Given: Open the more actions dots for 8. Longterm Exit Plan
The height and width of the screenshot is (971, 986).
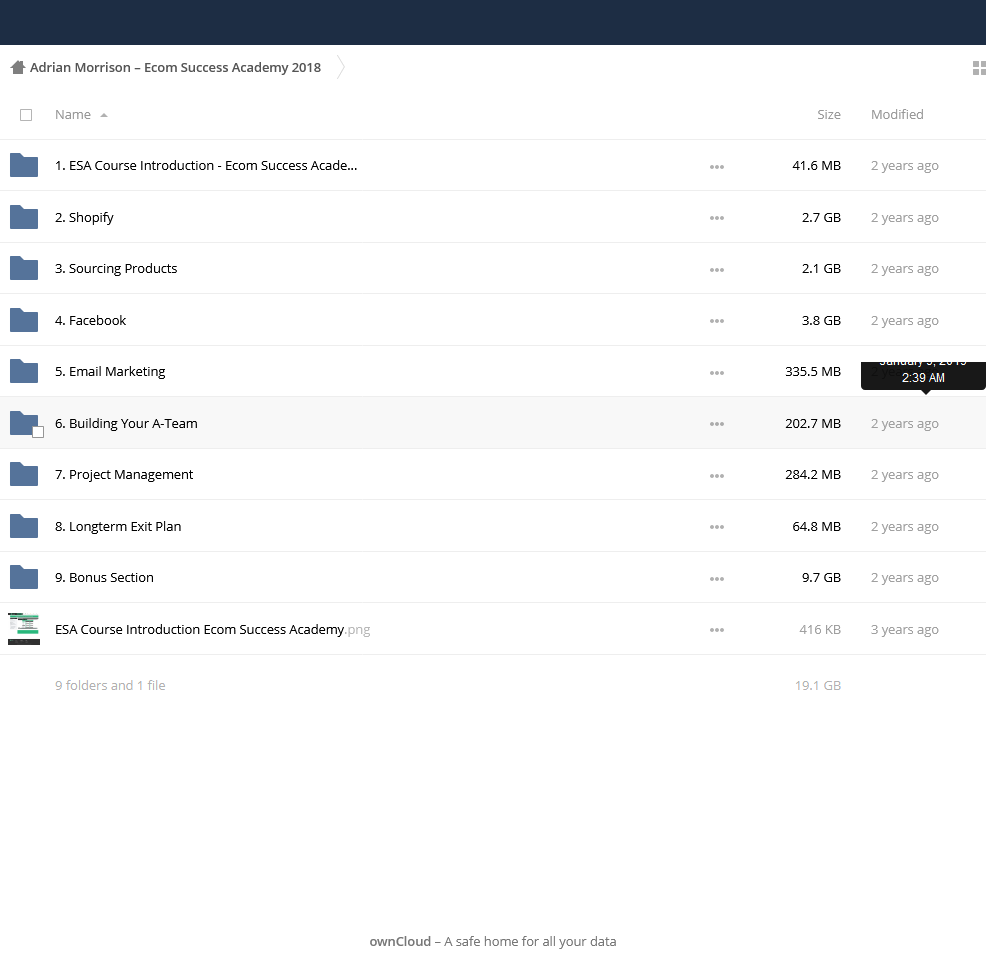Looking at the screenshot, I should pos(717,527).
